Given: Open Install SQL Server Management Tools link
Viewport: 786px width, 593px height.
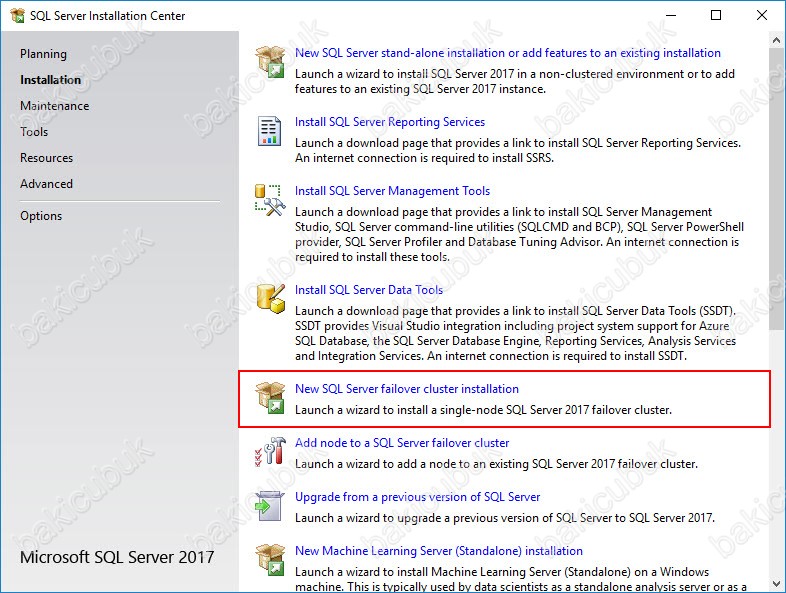Looking at the screenshot, I should (392, 191).
